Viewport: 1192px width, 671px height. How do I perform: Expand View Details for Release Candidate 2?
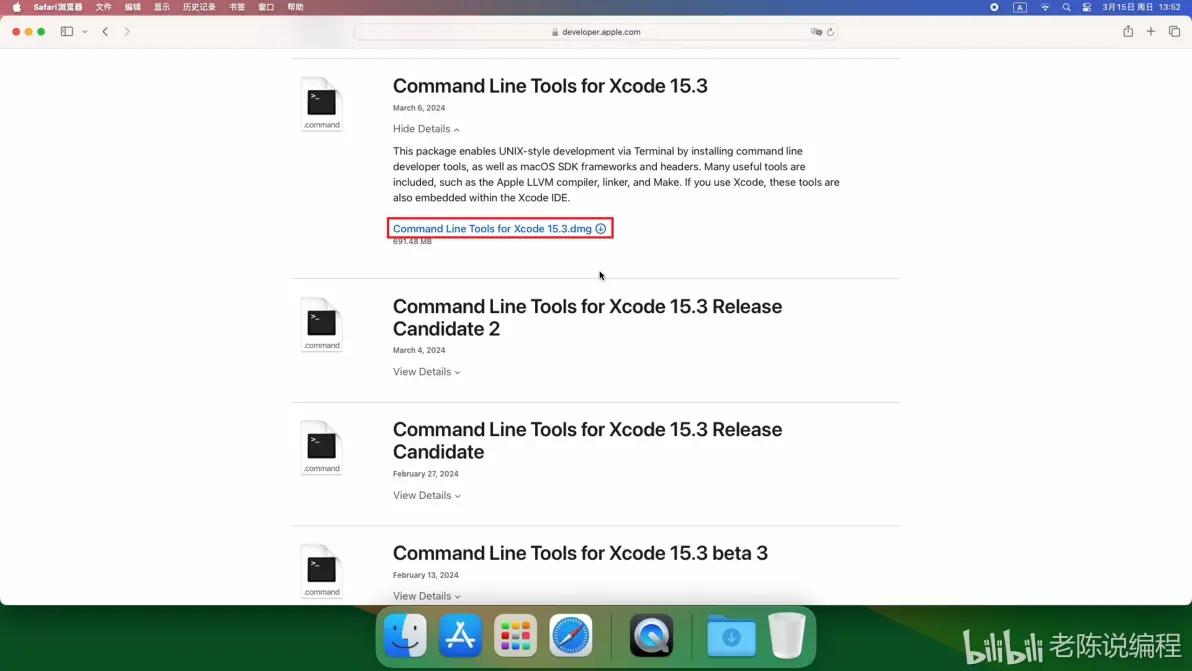(426, 372)
